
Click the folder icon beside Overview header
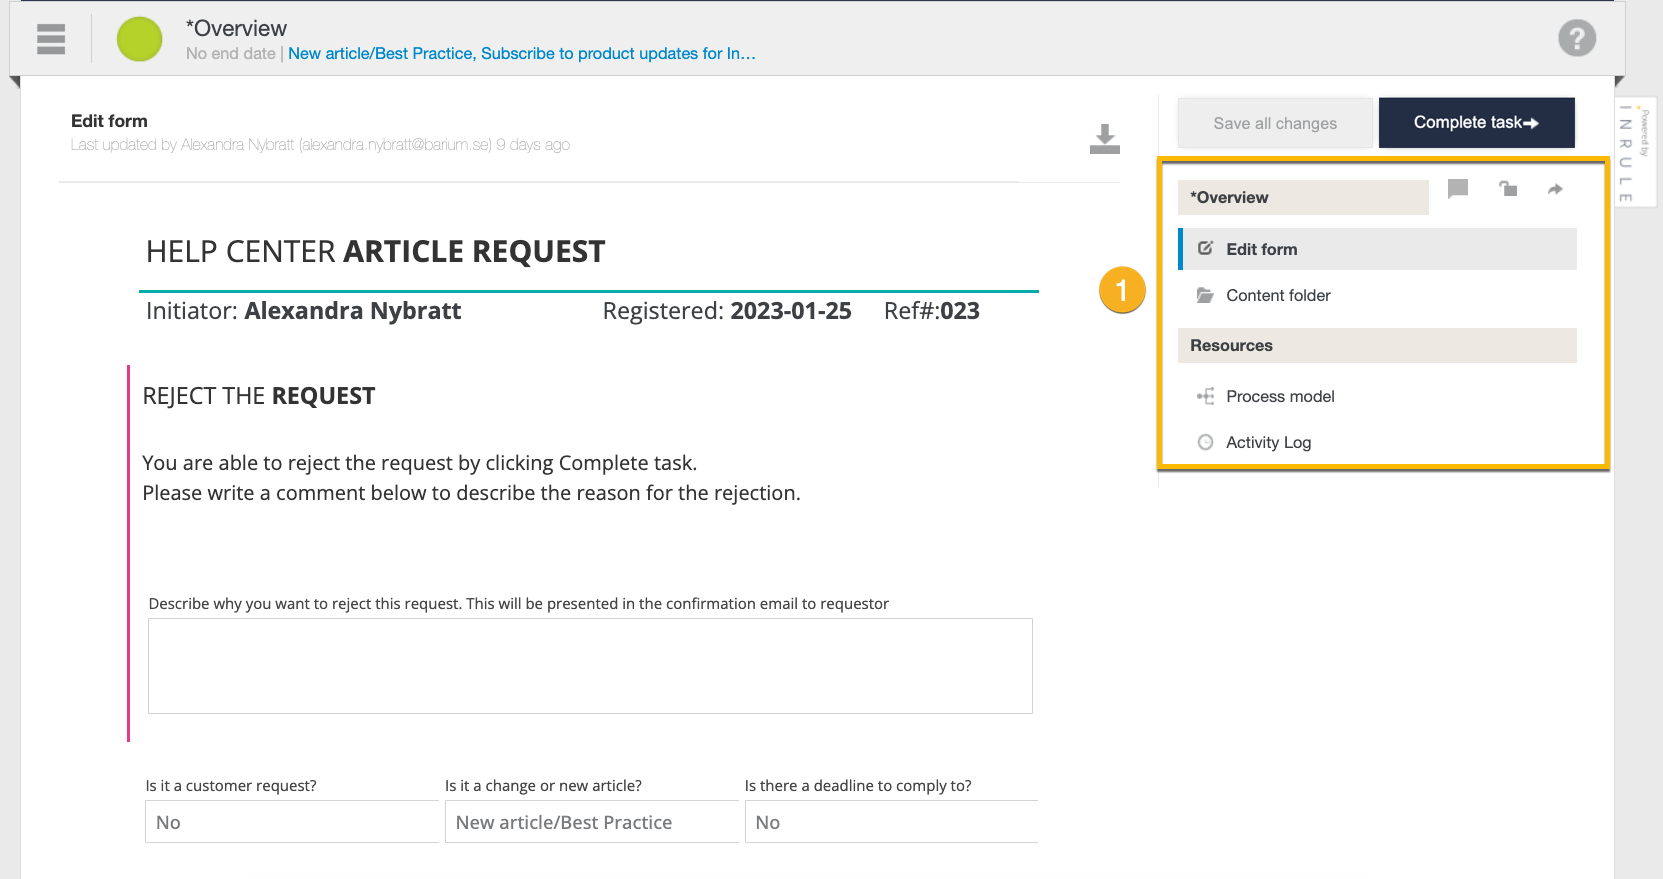(x=1508, y=189)
